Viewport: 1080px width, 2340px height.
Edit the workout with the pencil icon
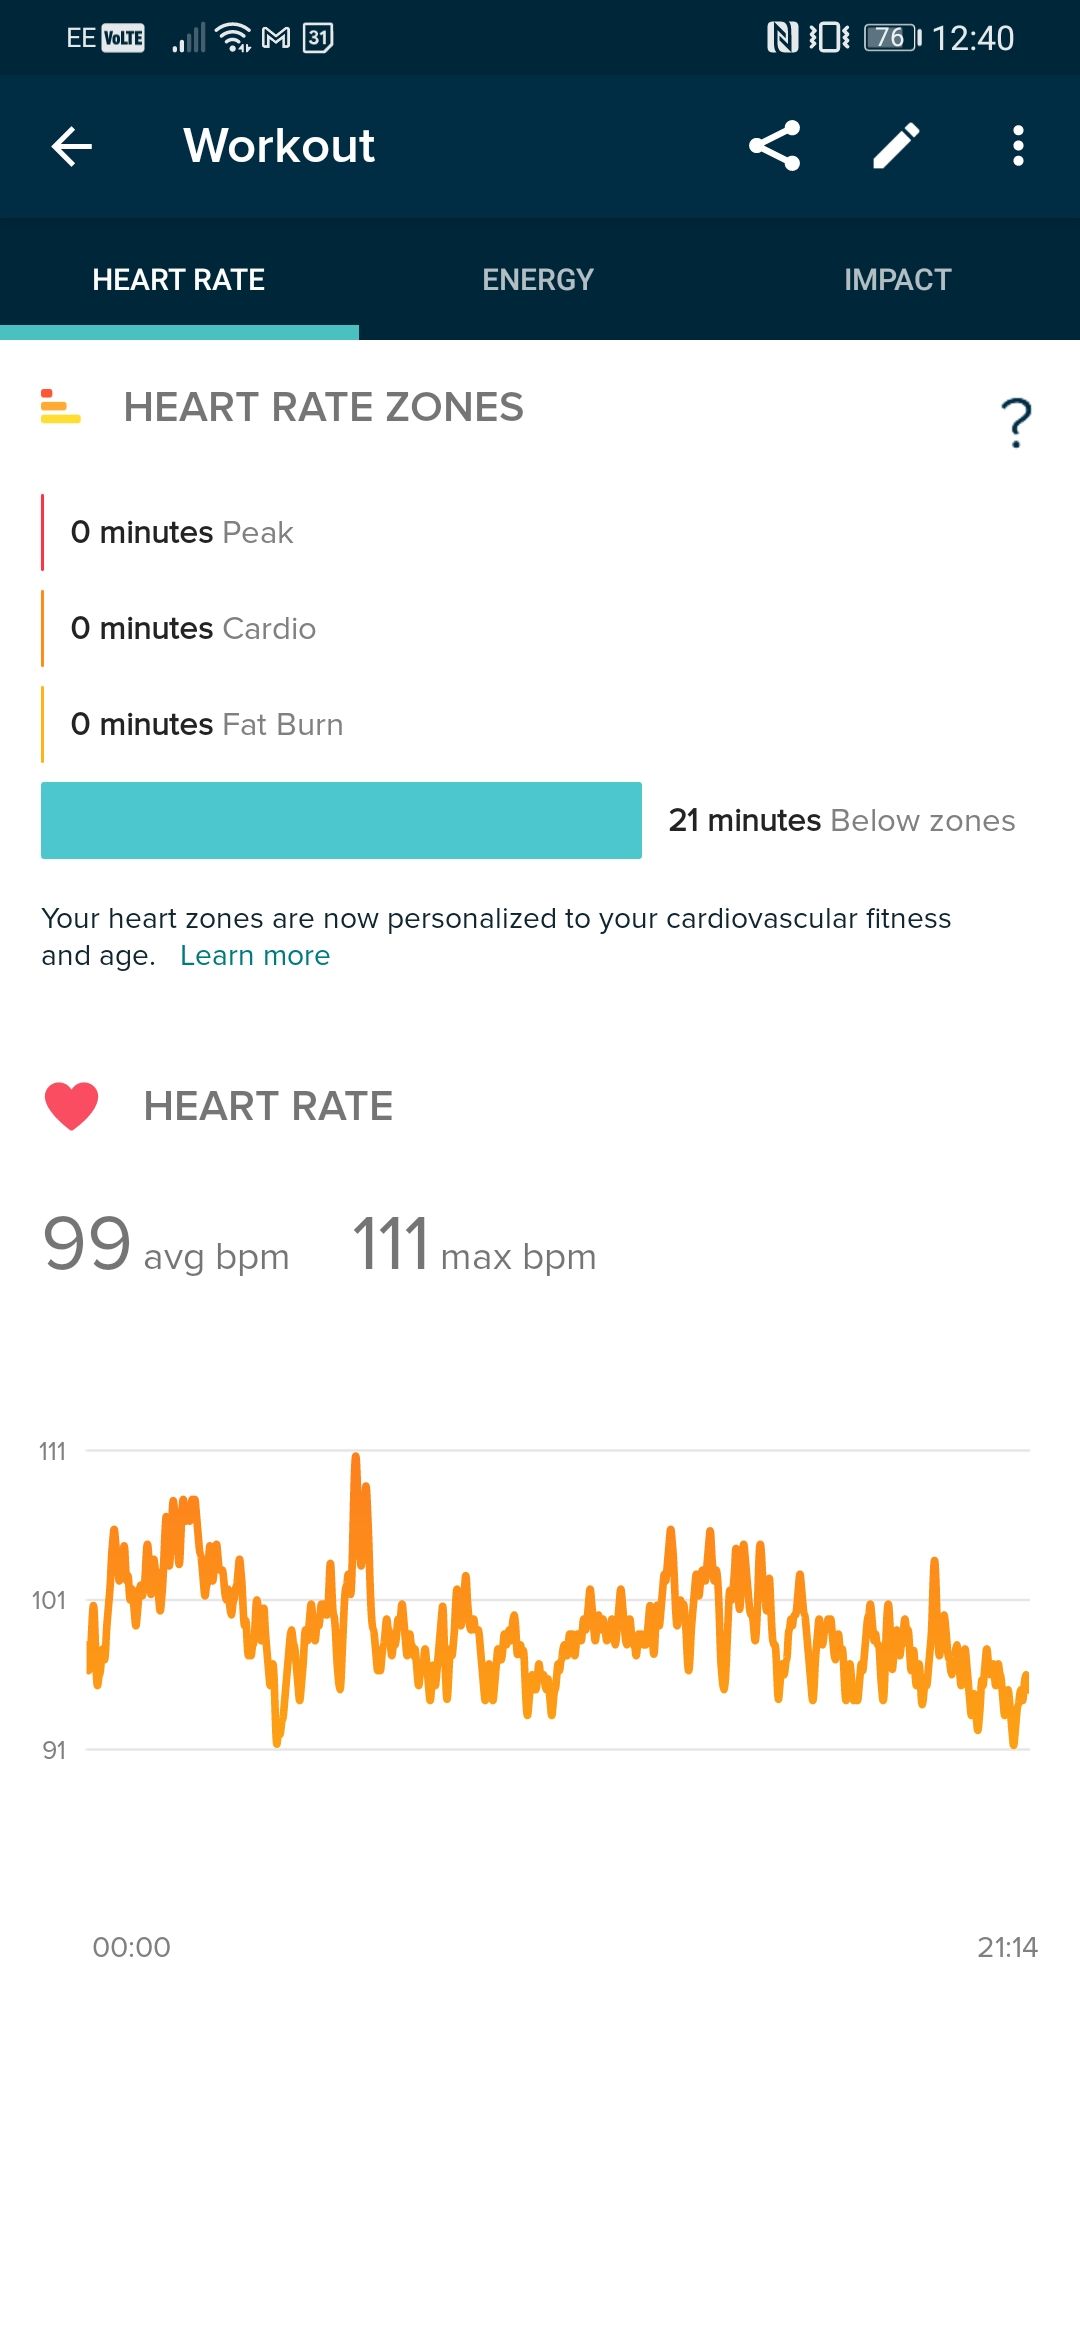click(895, 146)
